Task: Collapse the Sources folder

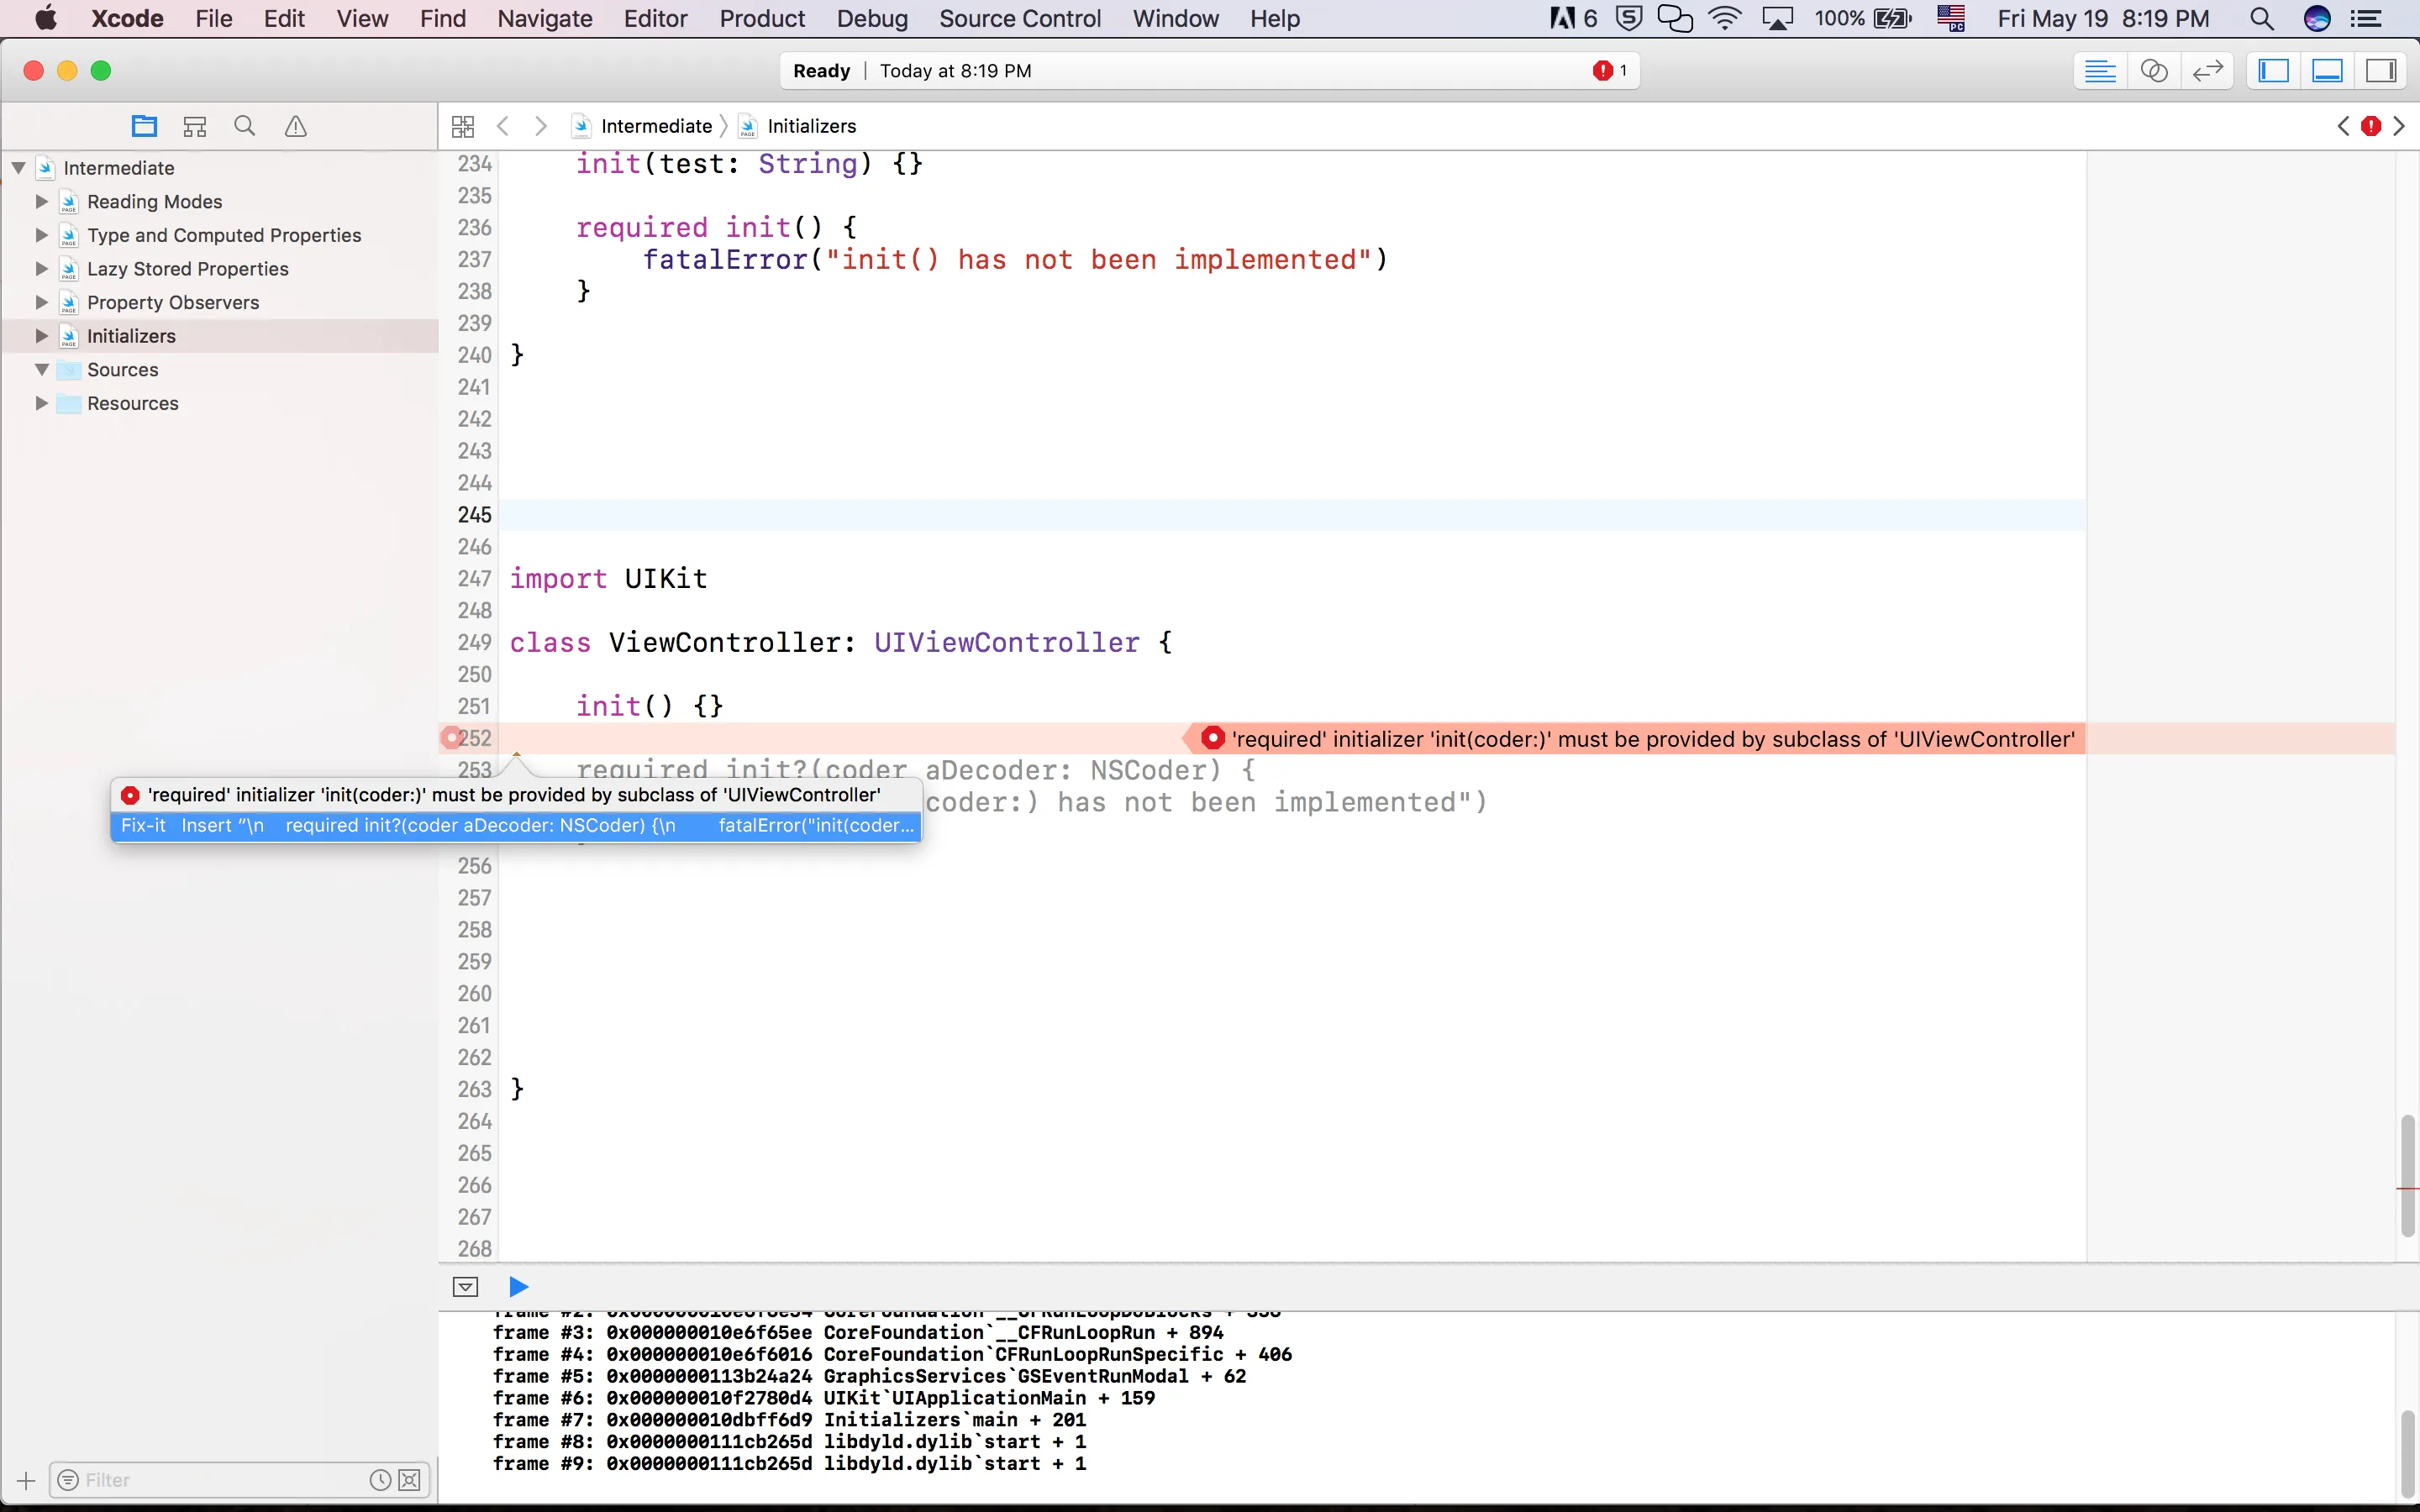Action: (x=42, y=369)
